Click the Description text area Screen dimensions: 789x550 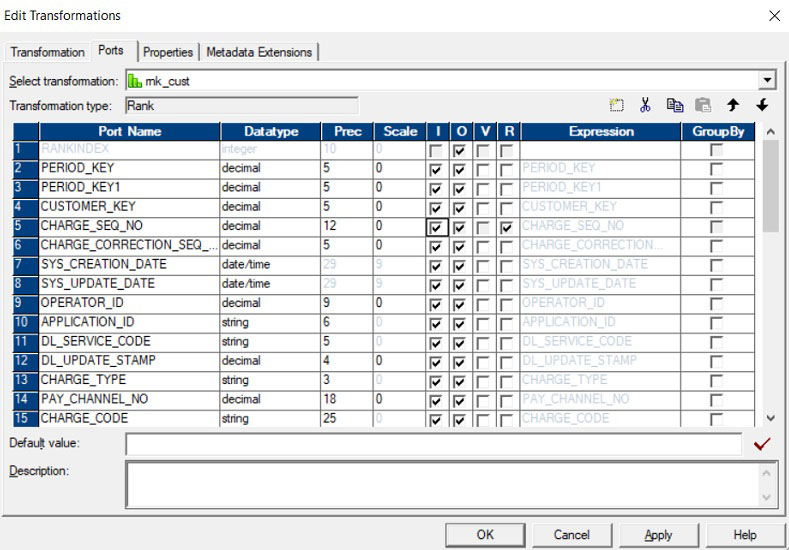441,484
